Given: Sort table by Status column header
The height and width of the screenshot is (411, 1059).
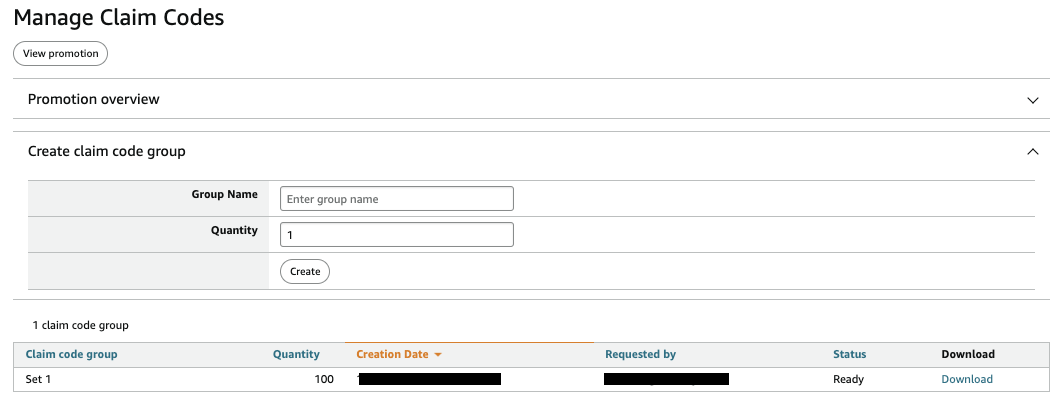Looking at the screenshot, I should pos(849,355).
